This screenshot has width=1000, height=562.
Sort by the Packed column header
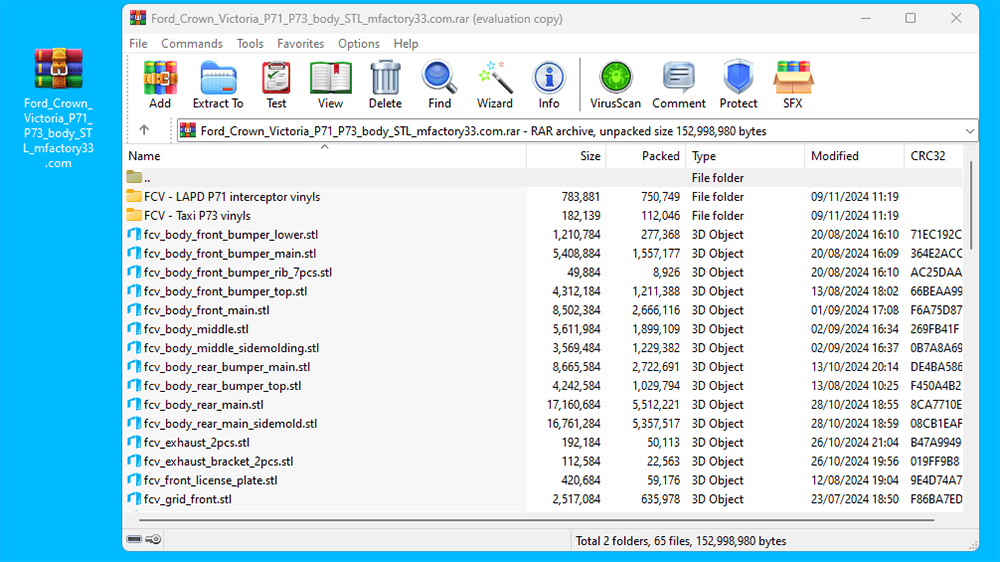coord(645,156)
